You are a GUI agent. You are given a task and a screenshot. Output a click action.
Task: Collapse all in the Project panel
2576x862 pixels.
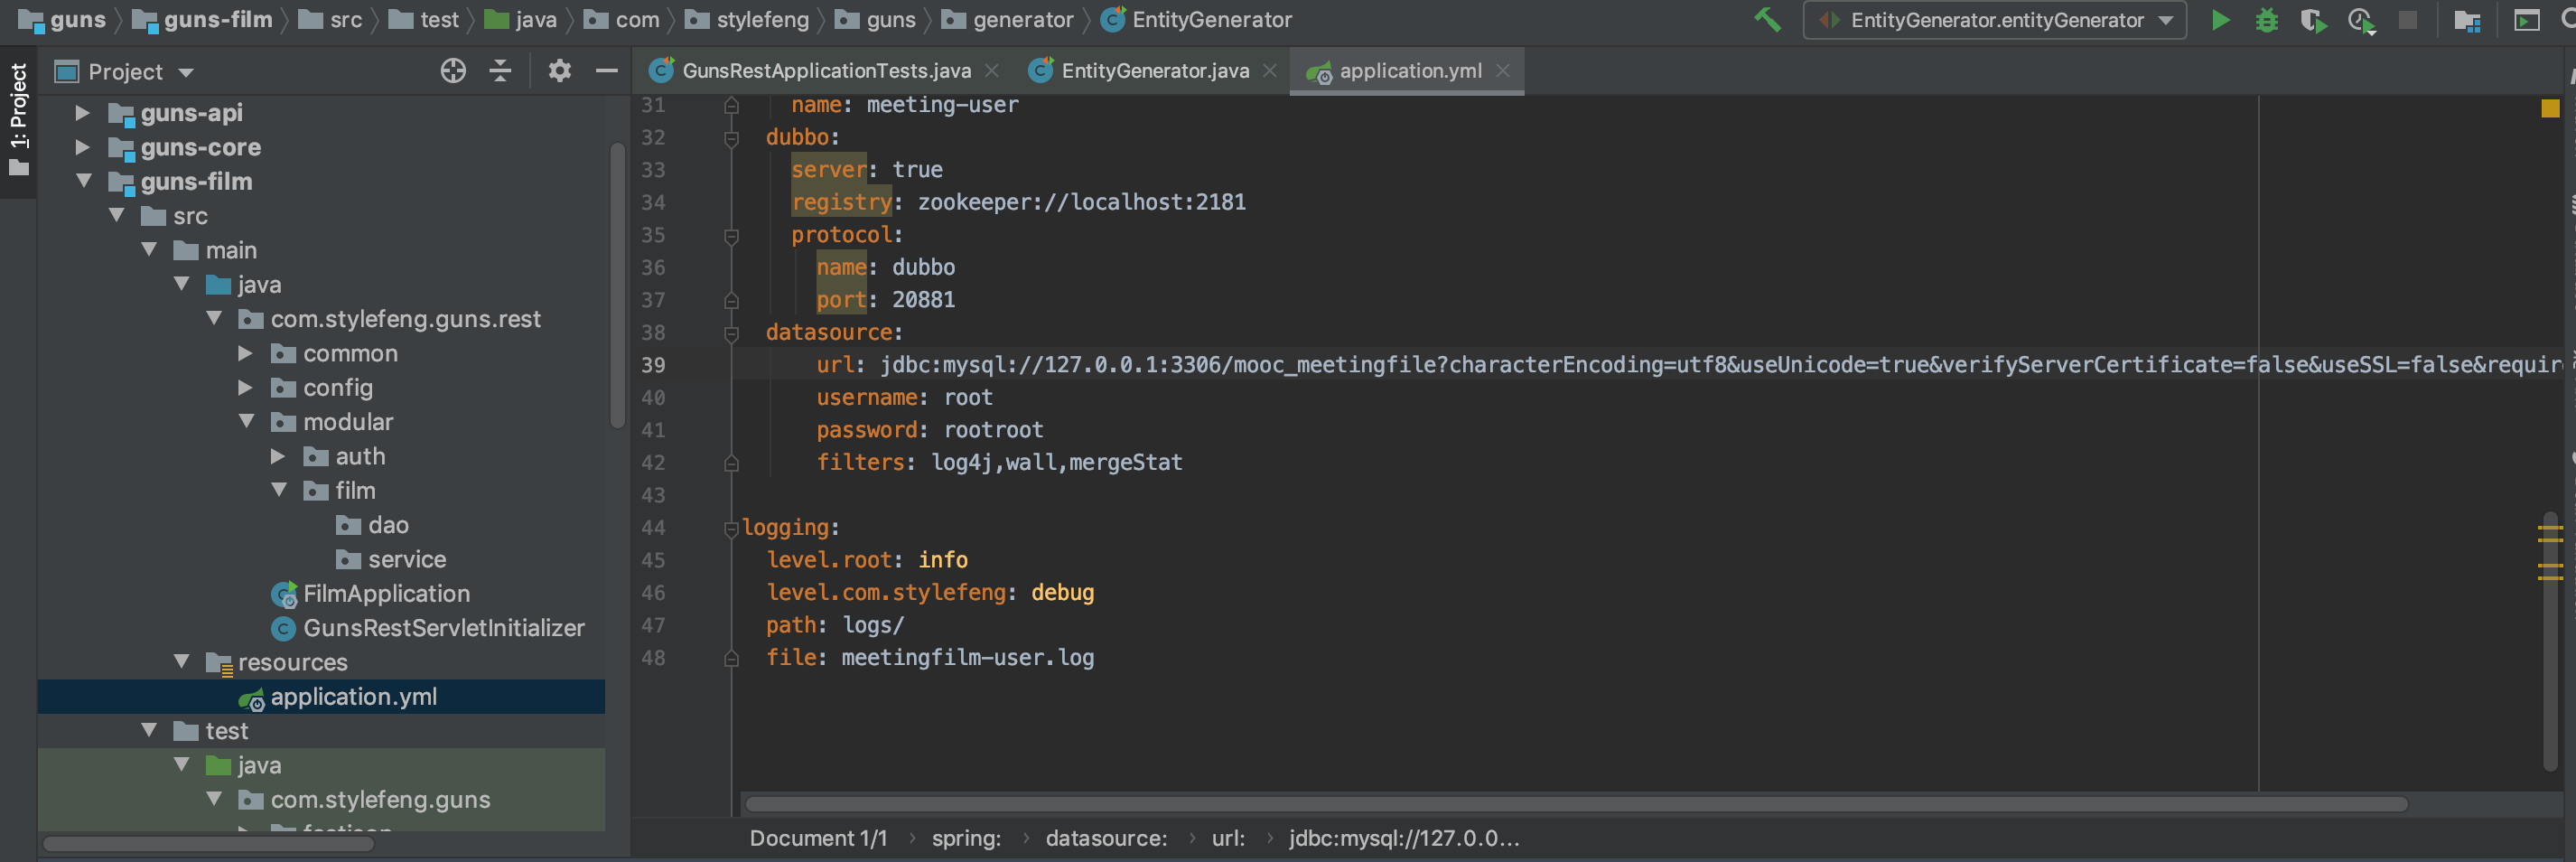[x=500, y=71]
